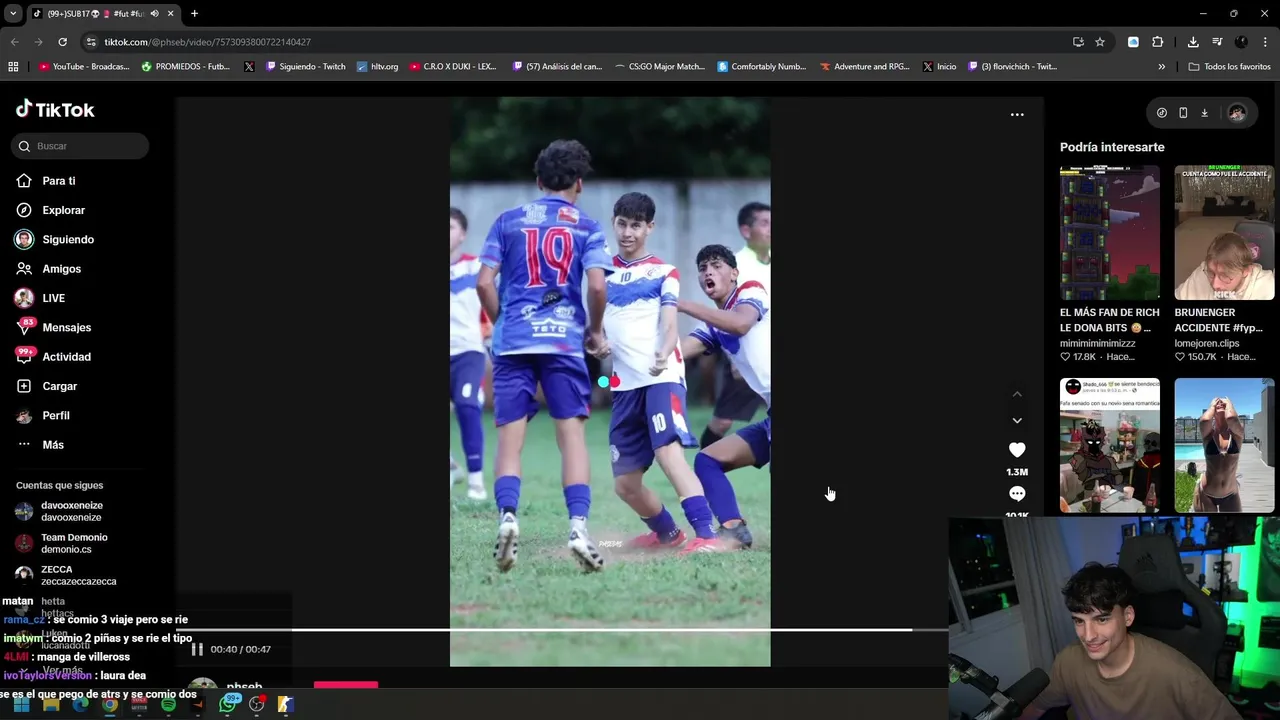Open OBS Studio from the taskbar
The height and width of the screenshot is (720, 1280).
257,705
